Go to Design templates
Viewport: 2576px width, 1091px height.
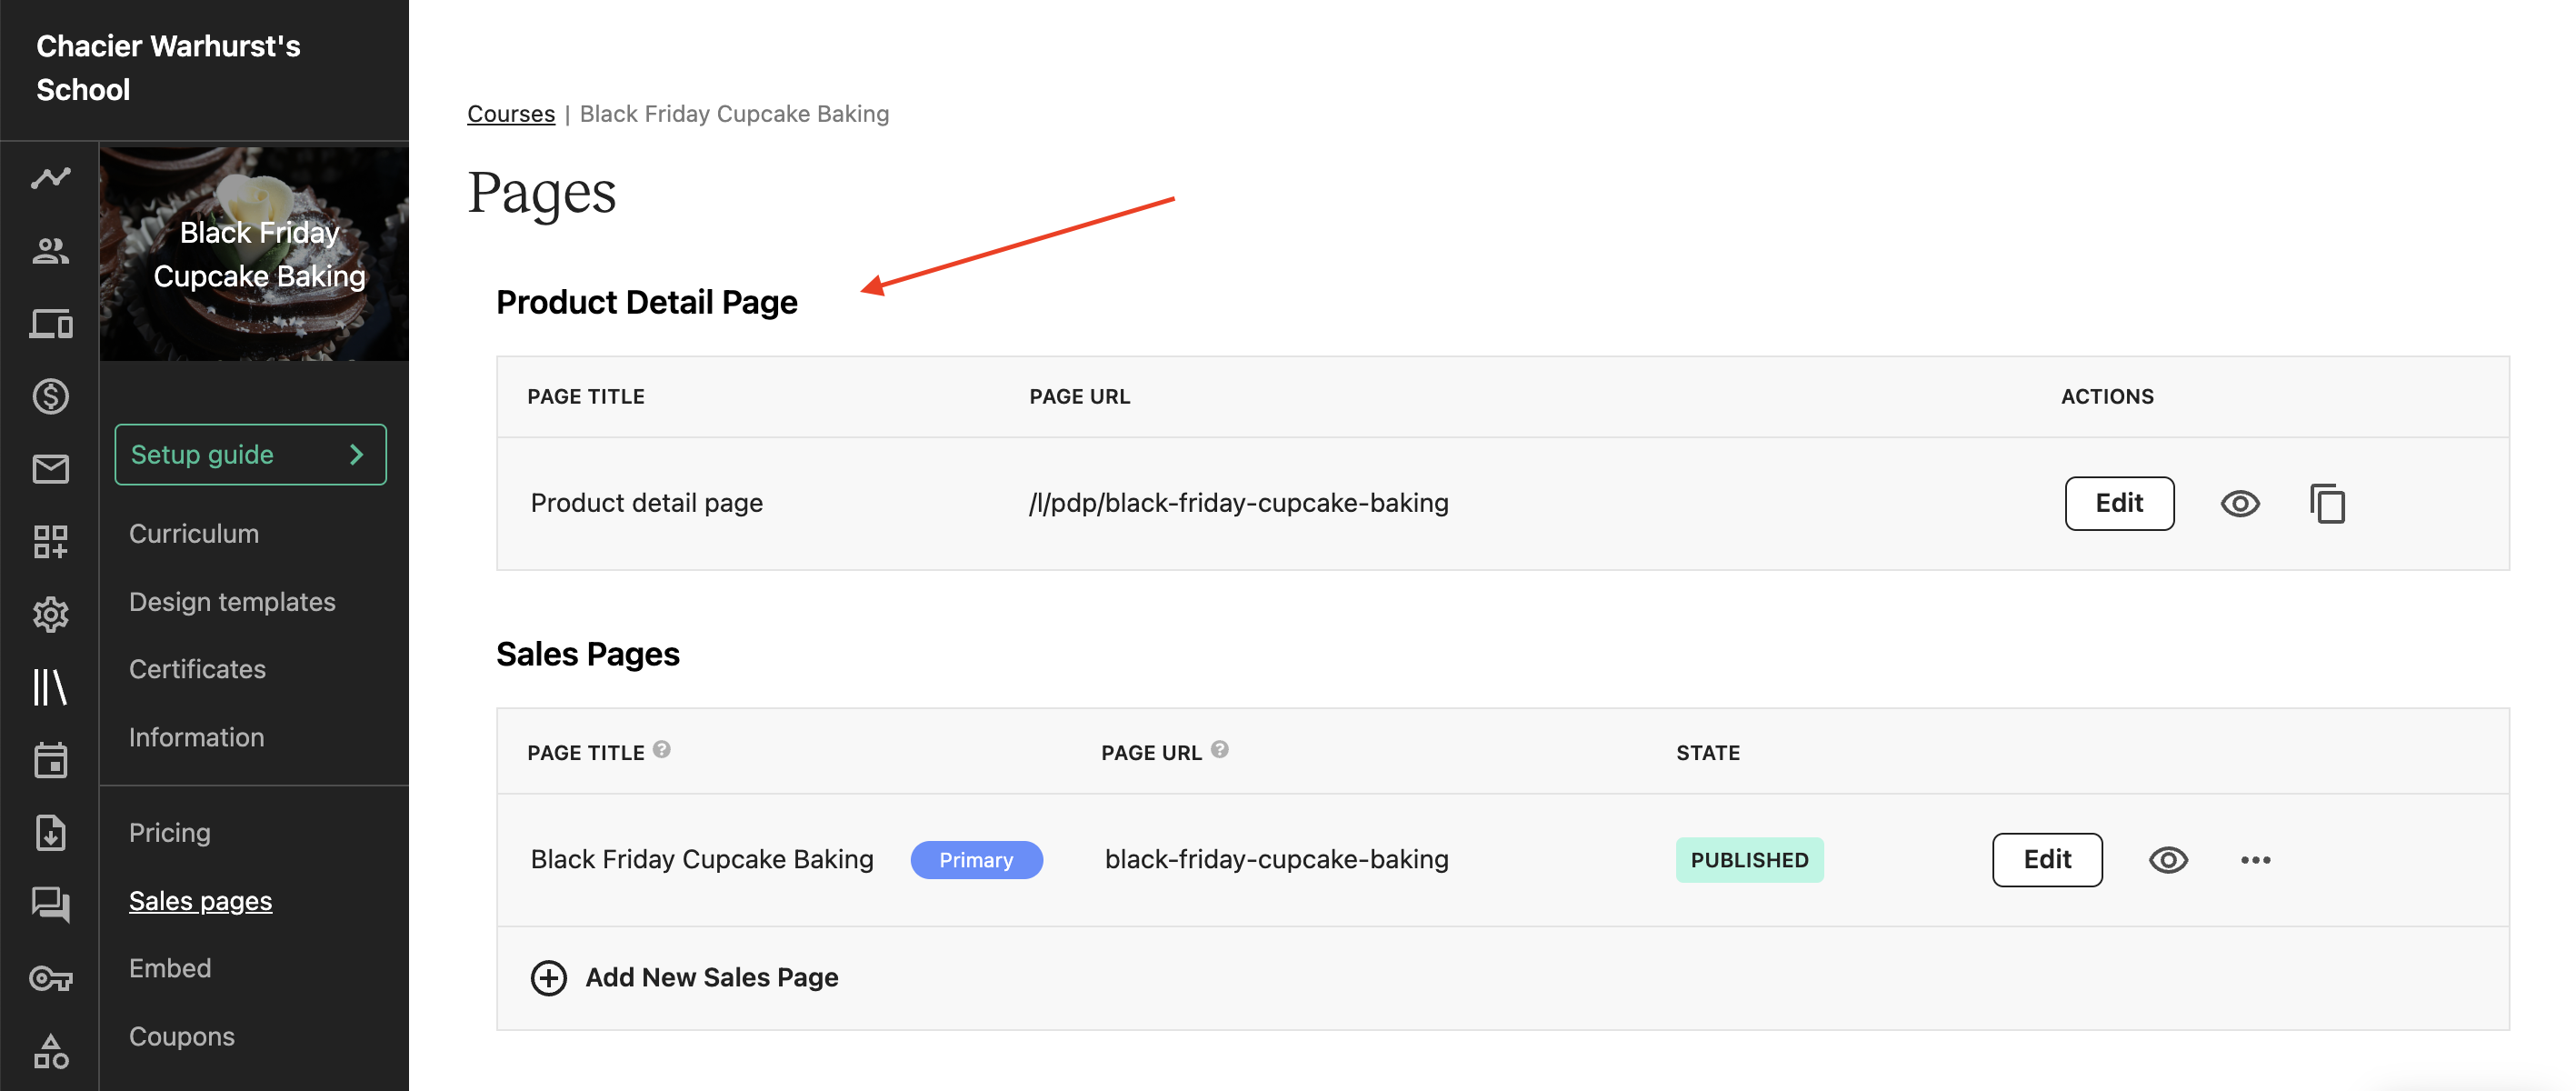232,602
